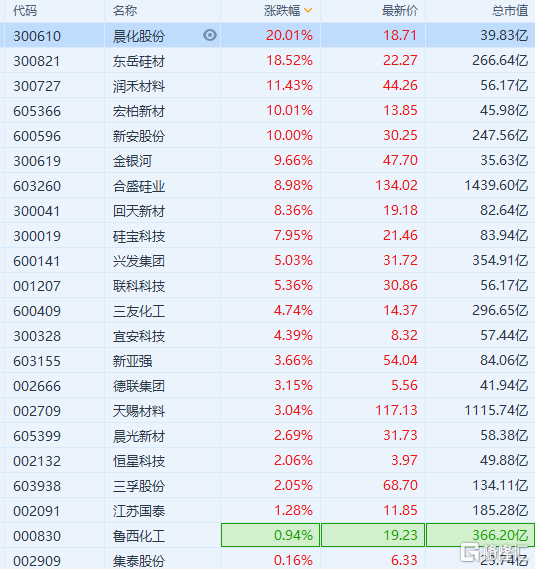Viewport: 535px width, 569px height.
Task: Click highlighted 0.94% change cell
Action: coord(270,535)
